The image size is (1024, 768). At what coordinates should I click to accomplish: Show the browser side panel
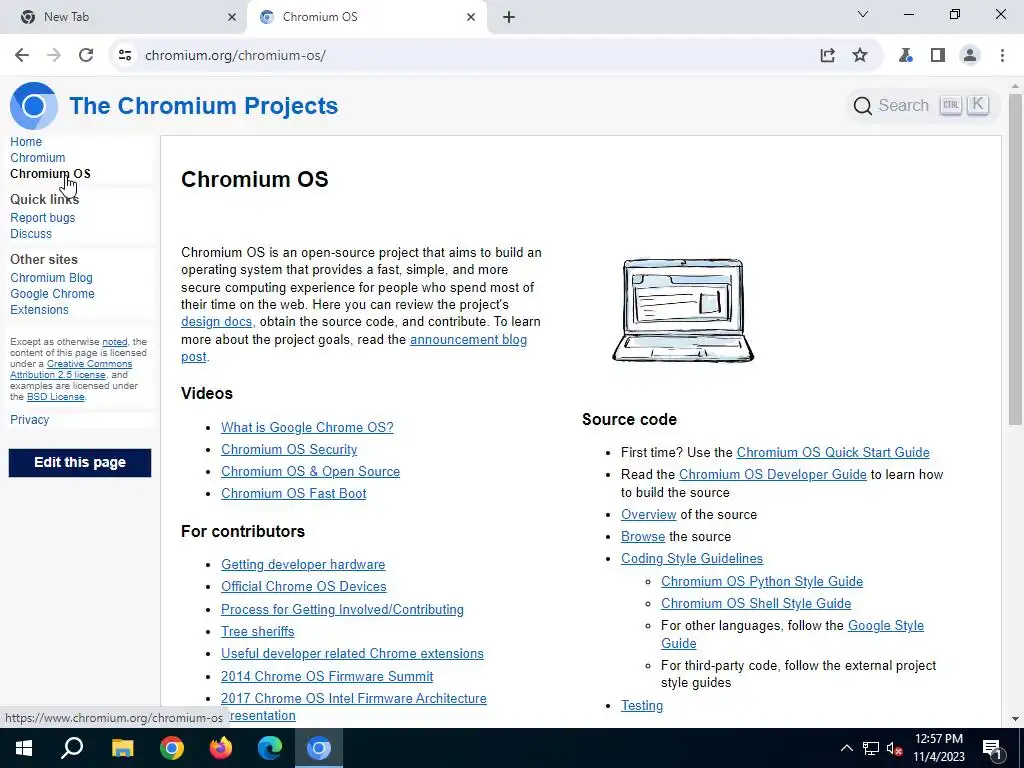938,56
